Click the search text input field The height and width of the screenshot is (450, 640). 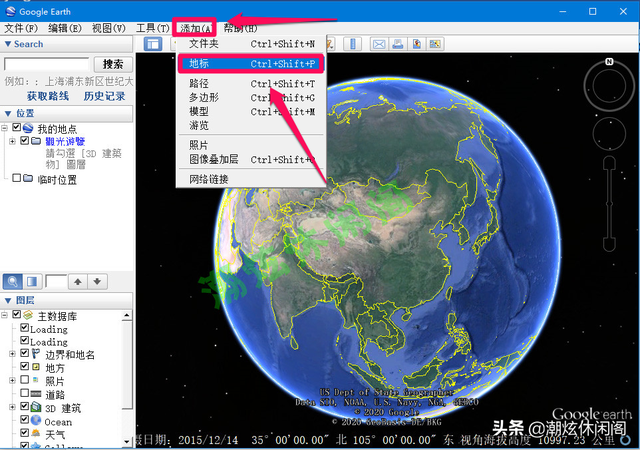point(47,64)
